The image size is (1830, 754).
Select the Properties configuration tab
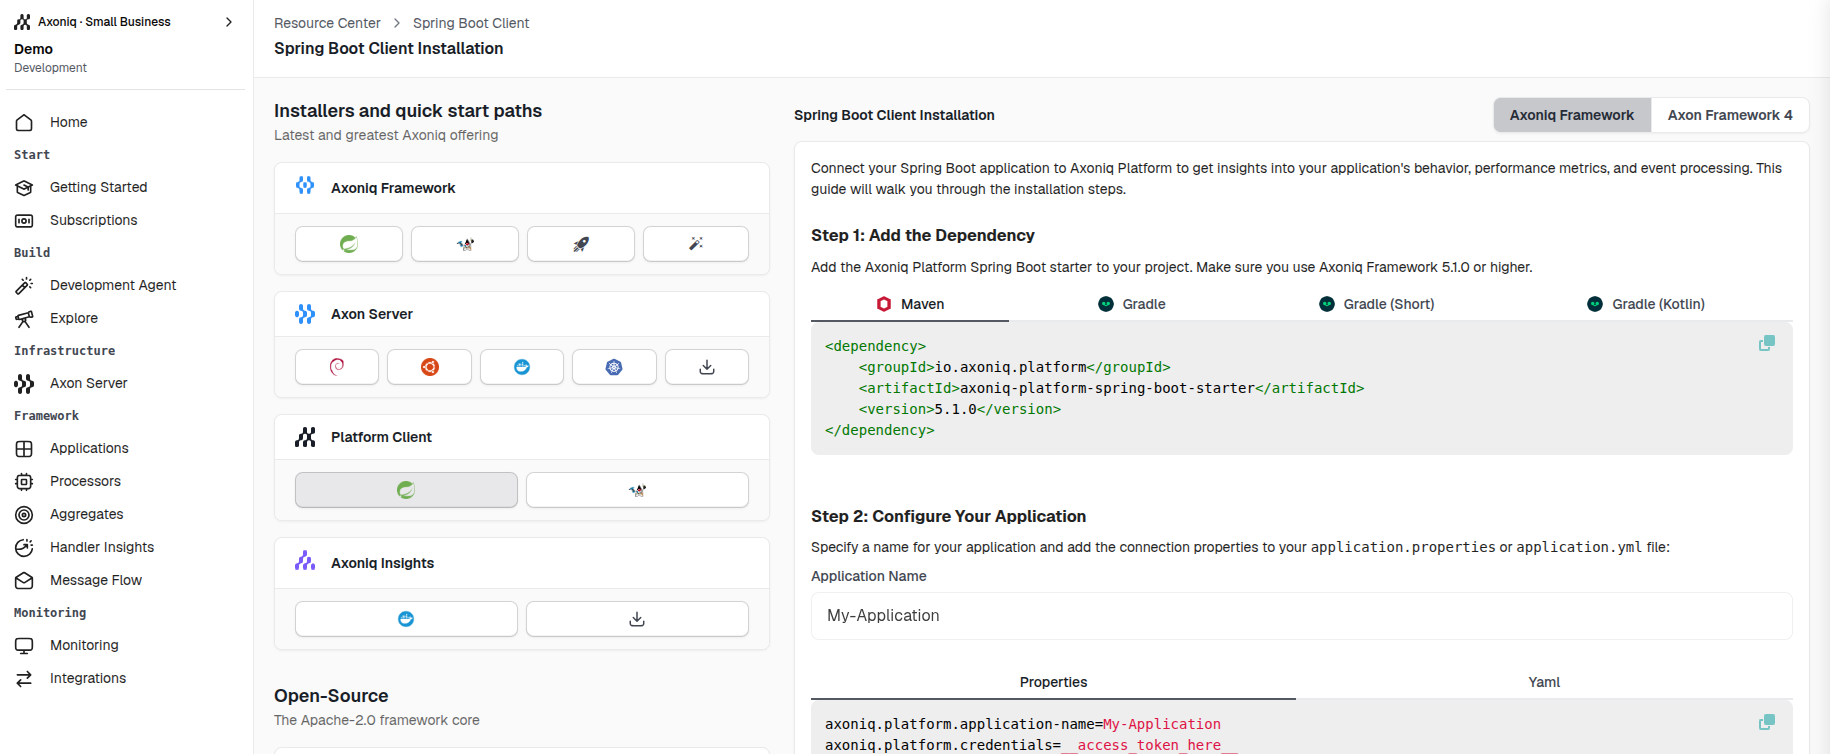1053,682
